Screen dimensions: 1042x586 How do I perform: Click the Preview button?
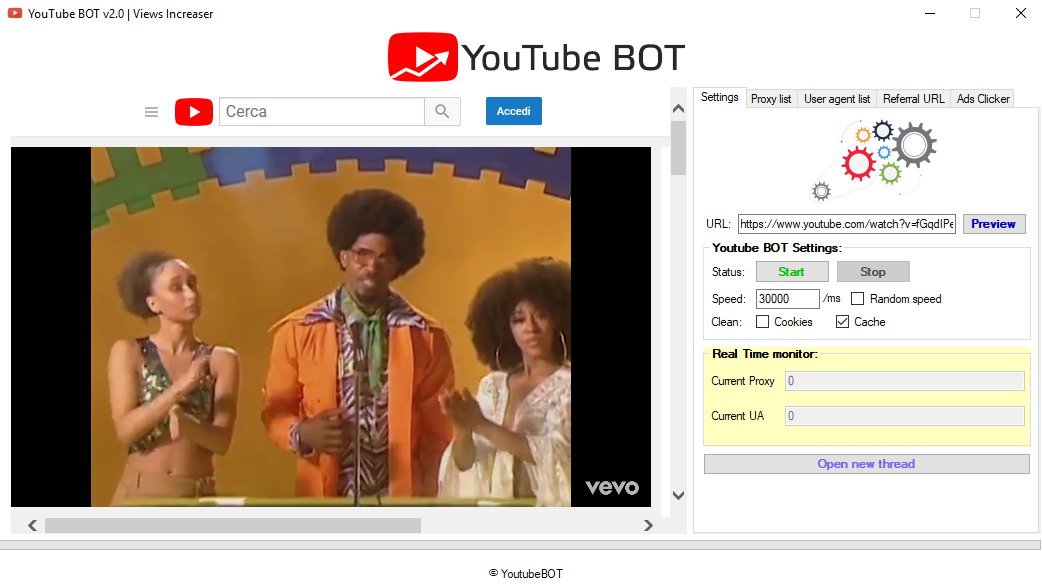tap(993, 224)
